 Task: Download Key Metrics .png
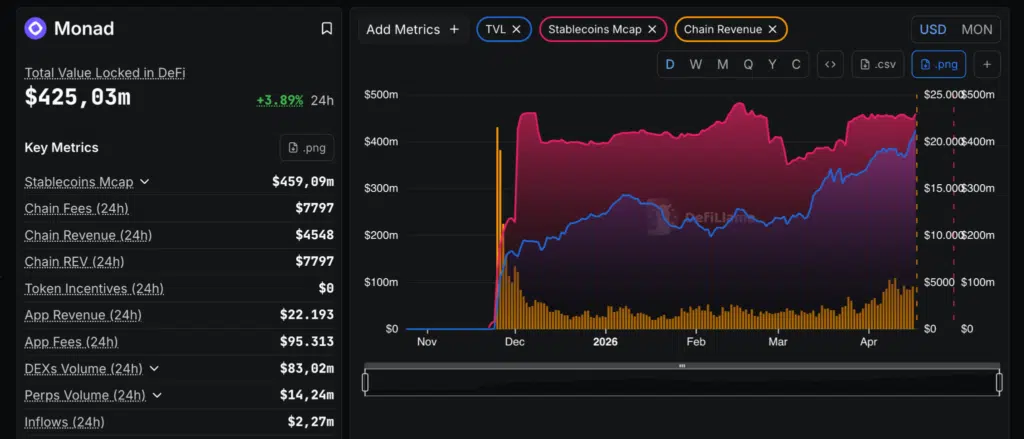point(306,148)
